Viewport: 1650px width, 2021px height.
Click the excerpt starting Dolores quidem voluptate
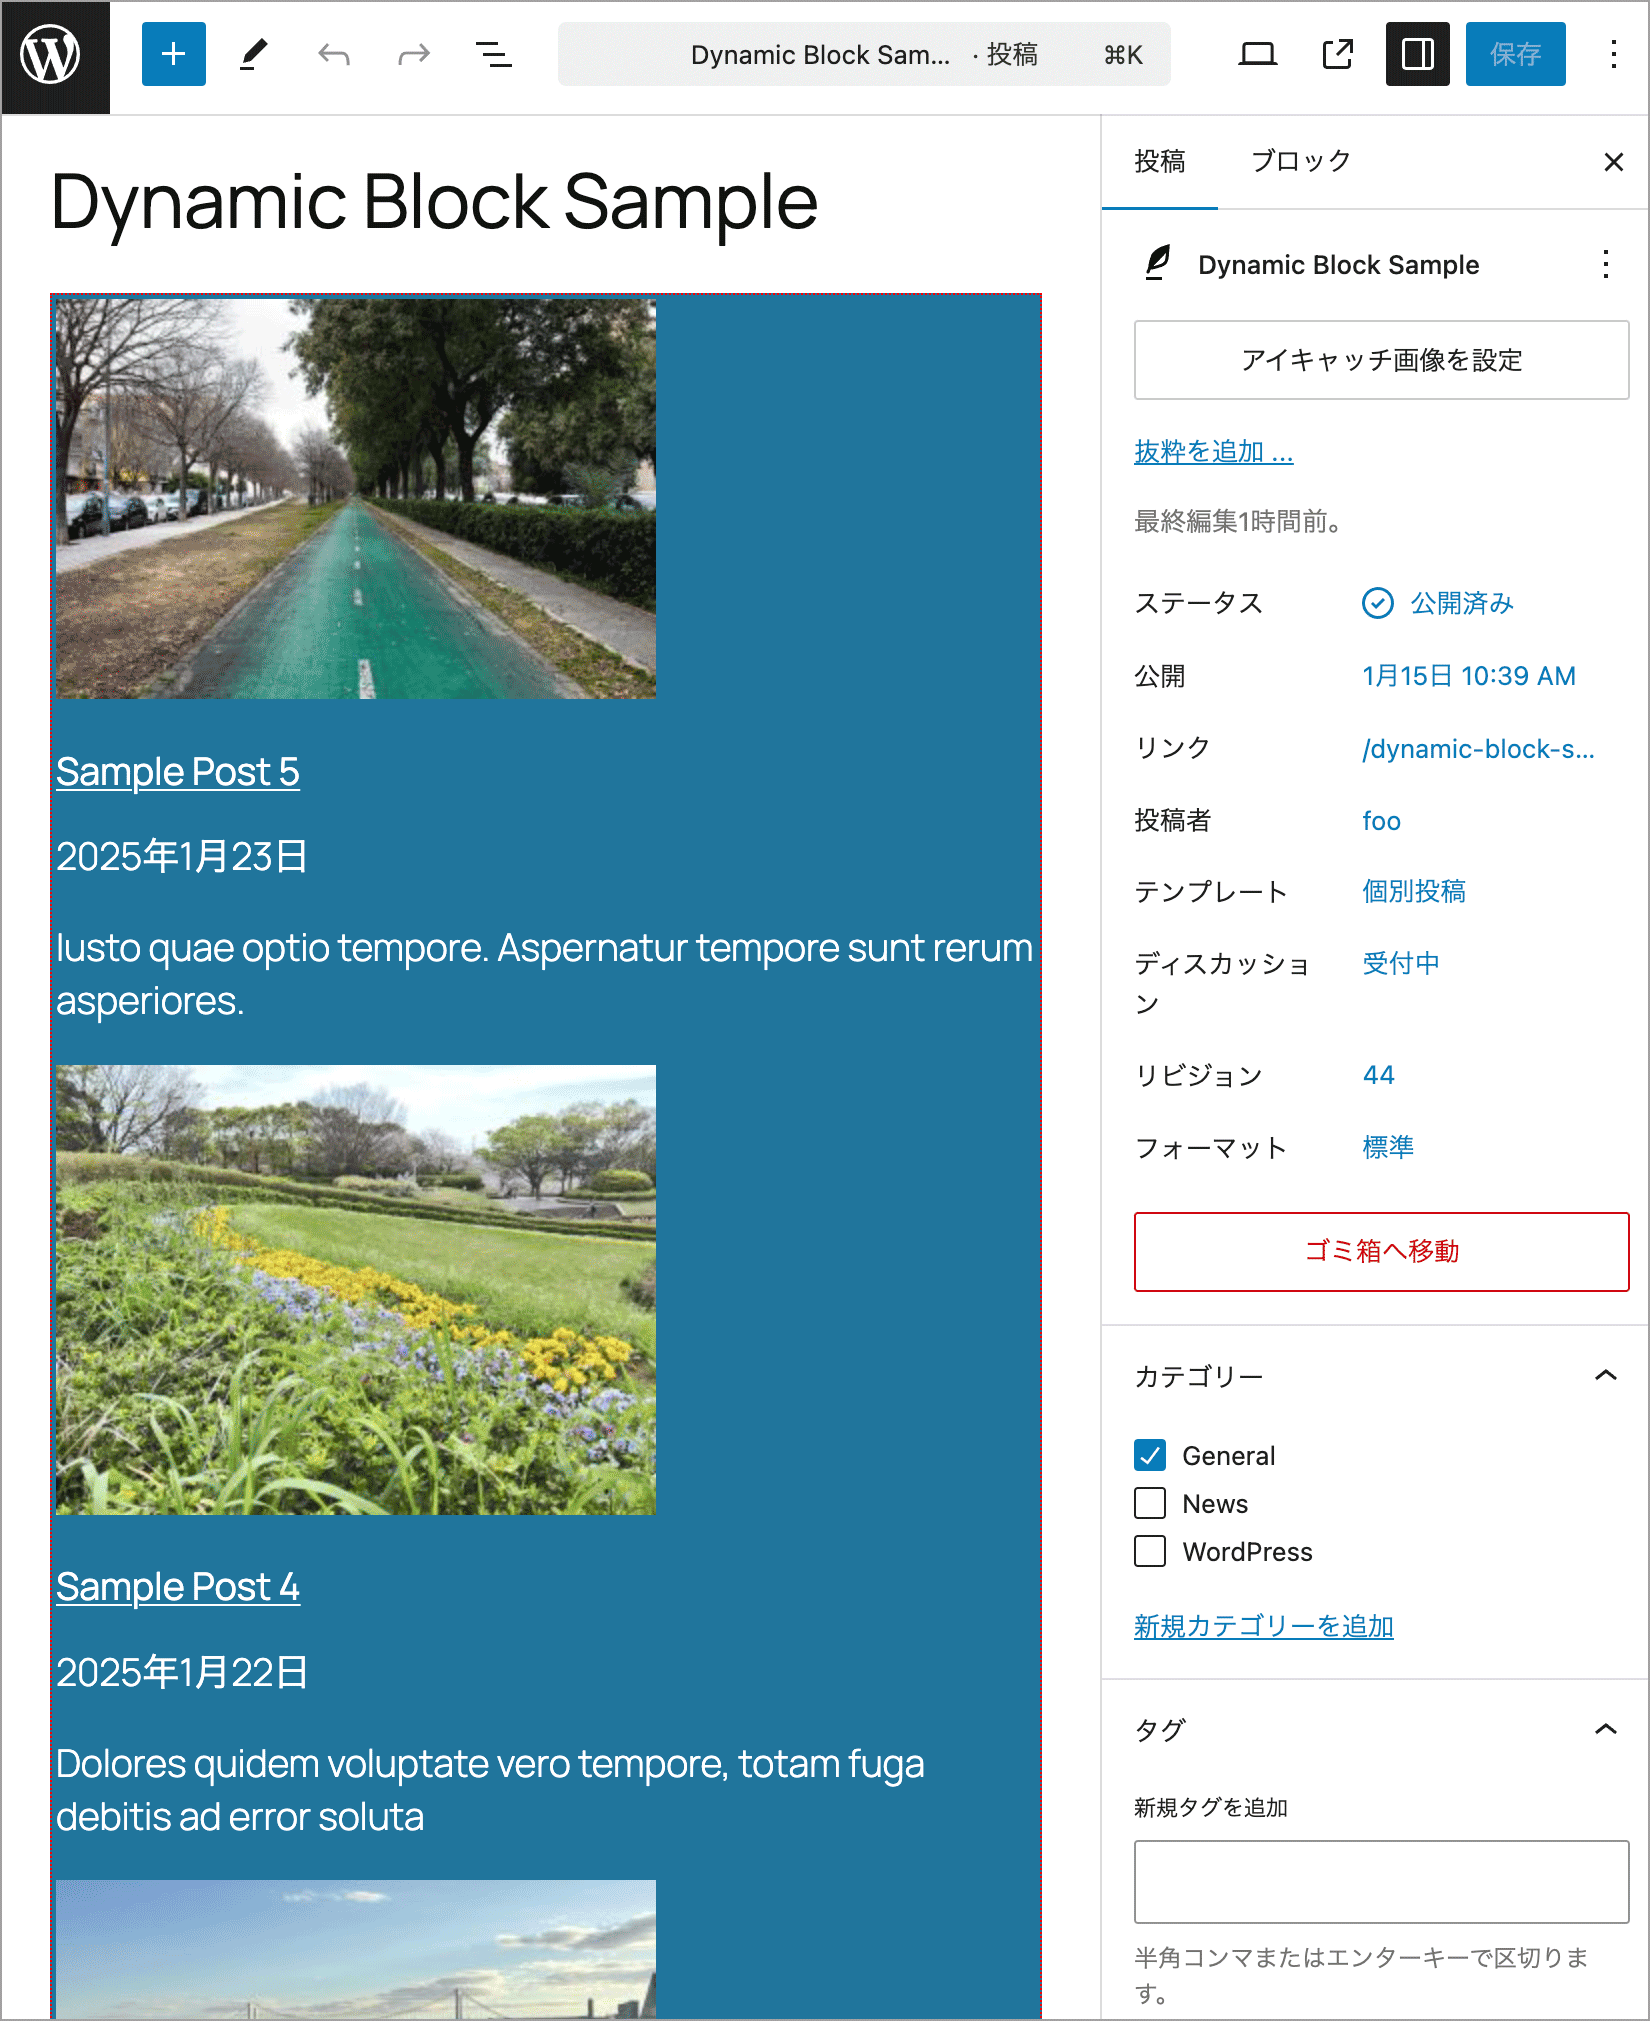pos(490,1790)
